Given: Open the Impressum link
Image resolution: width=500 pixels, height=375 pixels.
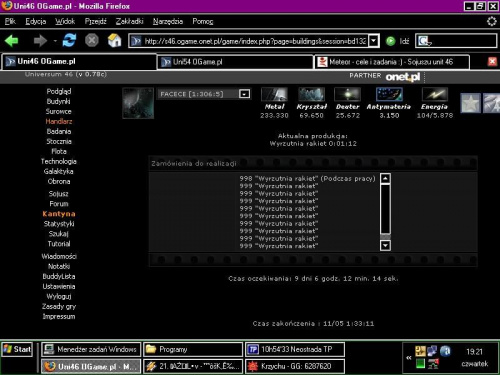Looking at the screenshot, I should point(59,316).
